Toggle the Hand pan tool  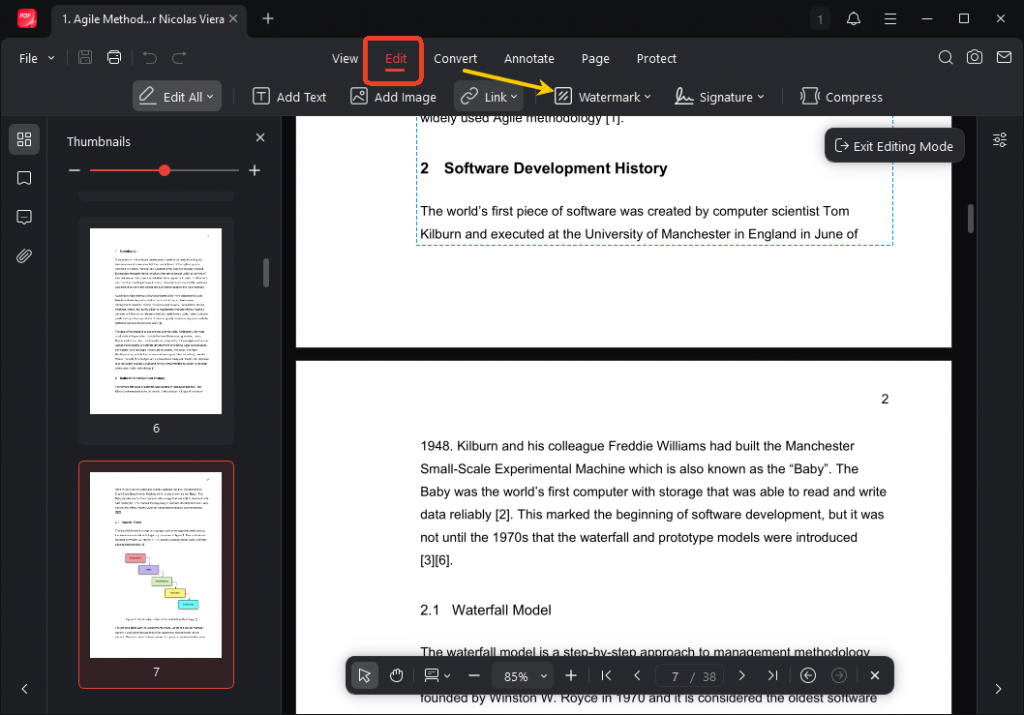point(396,675)
